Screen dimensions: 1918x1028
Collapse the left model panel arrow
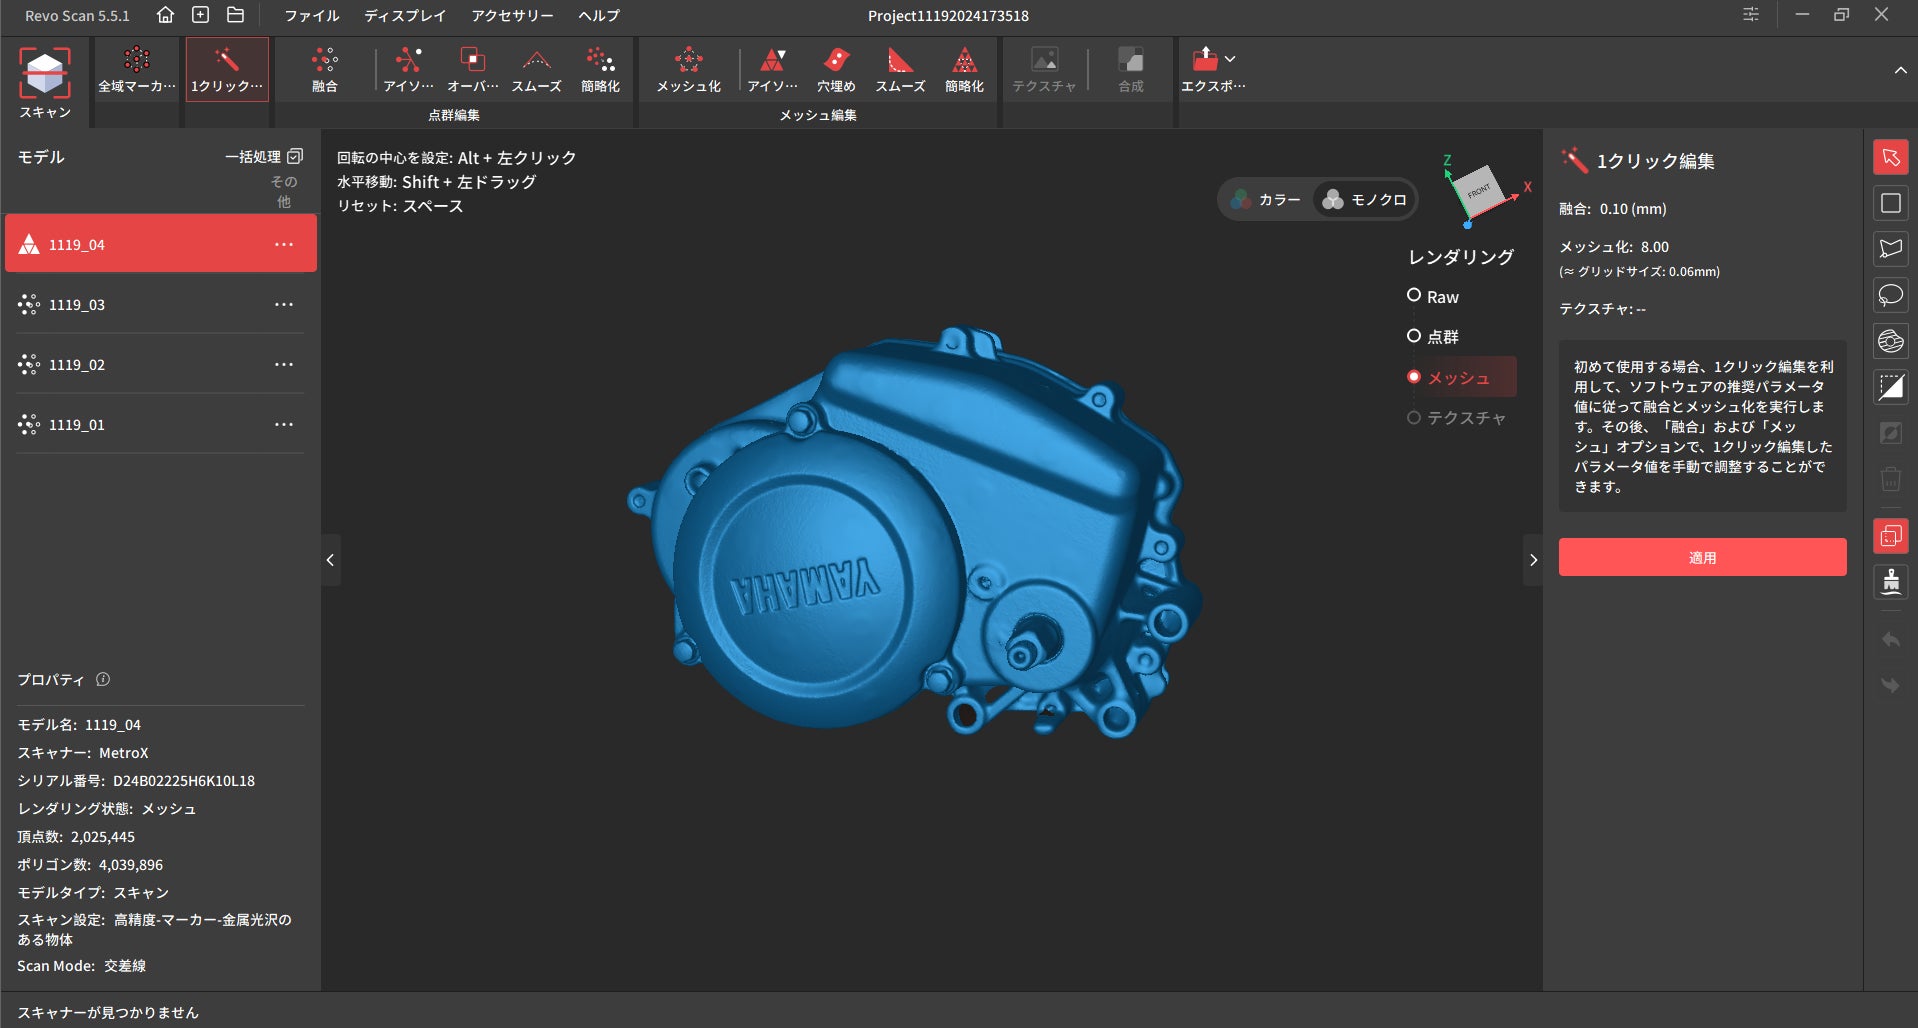(330, 560)
